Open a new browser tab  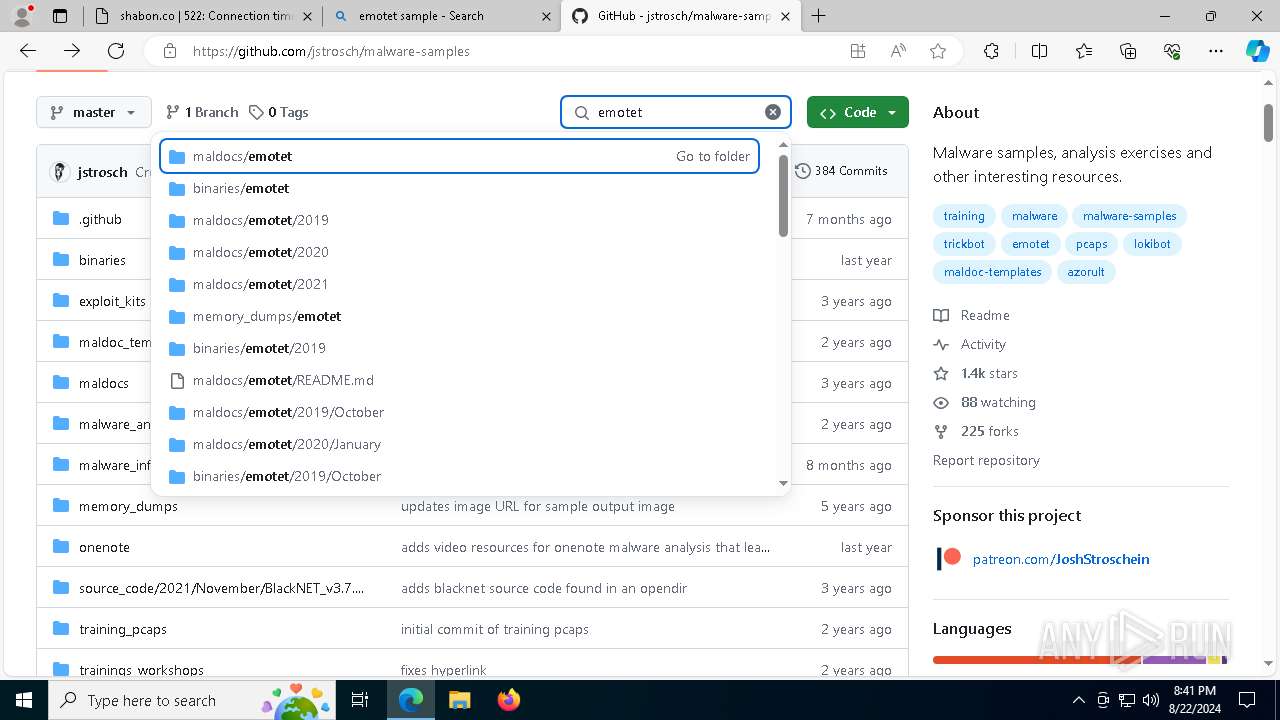pyautogui.click(x=819, y=16)
